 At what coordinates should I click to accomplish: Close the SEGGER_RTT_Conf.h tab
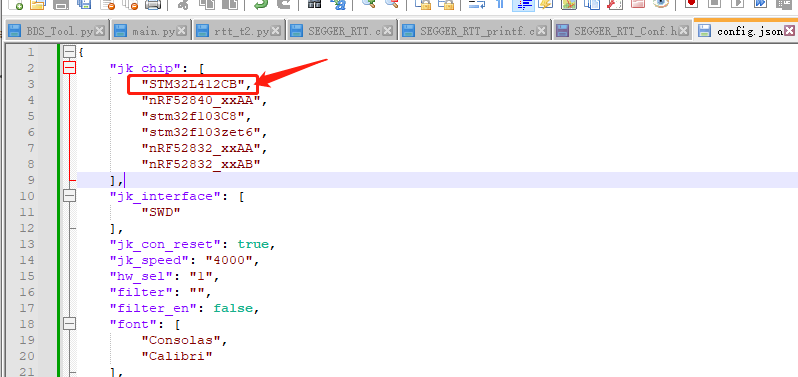[683, 31]
